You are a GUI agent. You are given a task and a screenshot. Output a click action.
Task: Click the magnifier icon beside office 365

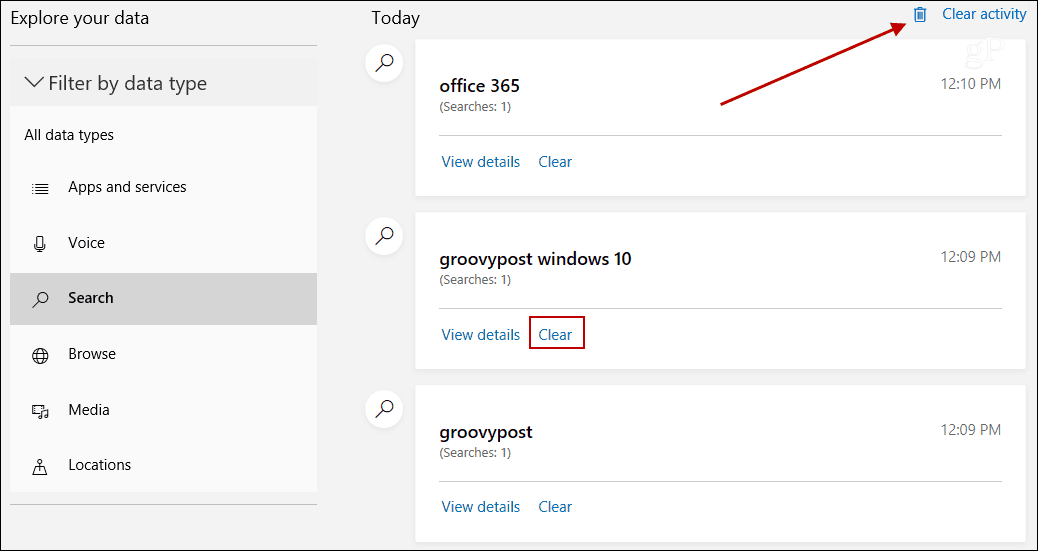tap(384, 64)
